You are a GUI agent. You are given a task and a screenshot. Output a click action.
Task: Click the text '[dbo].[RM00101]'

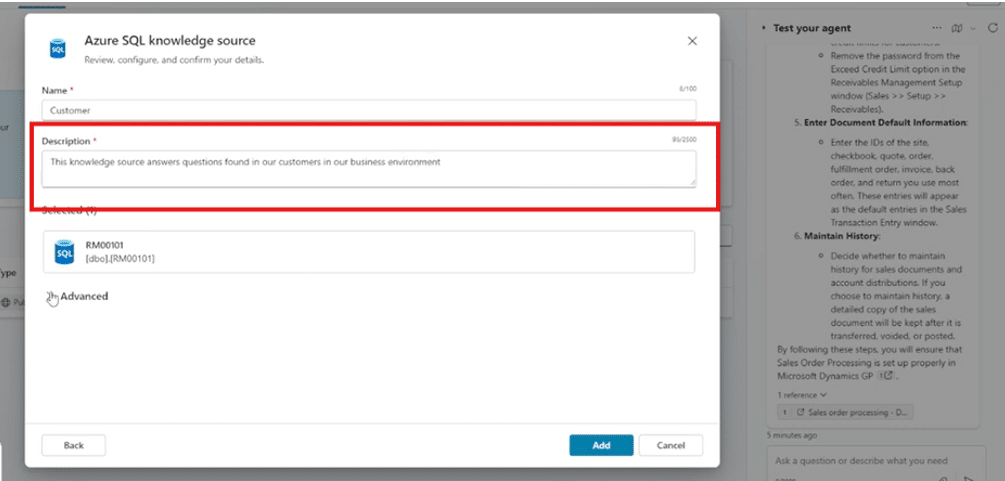(x=120, y=258)
